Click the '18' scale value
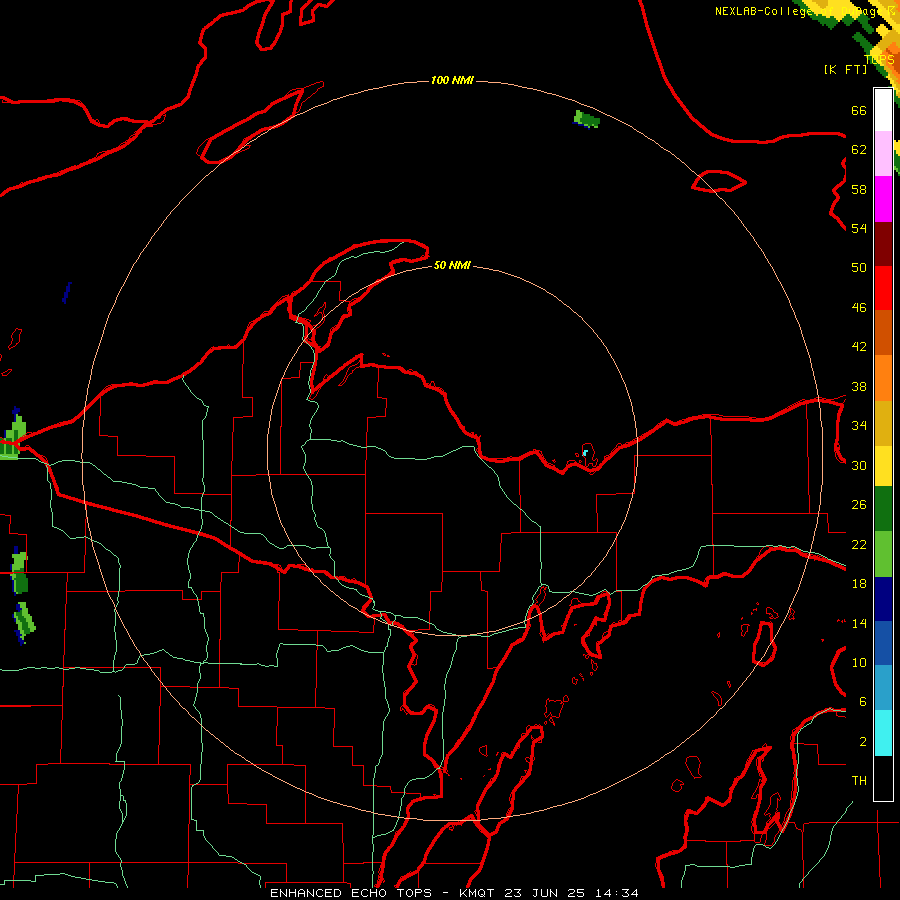 tap(859, 584)
